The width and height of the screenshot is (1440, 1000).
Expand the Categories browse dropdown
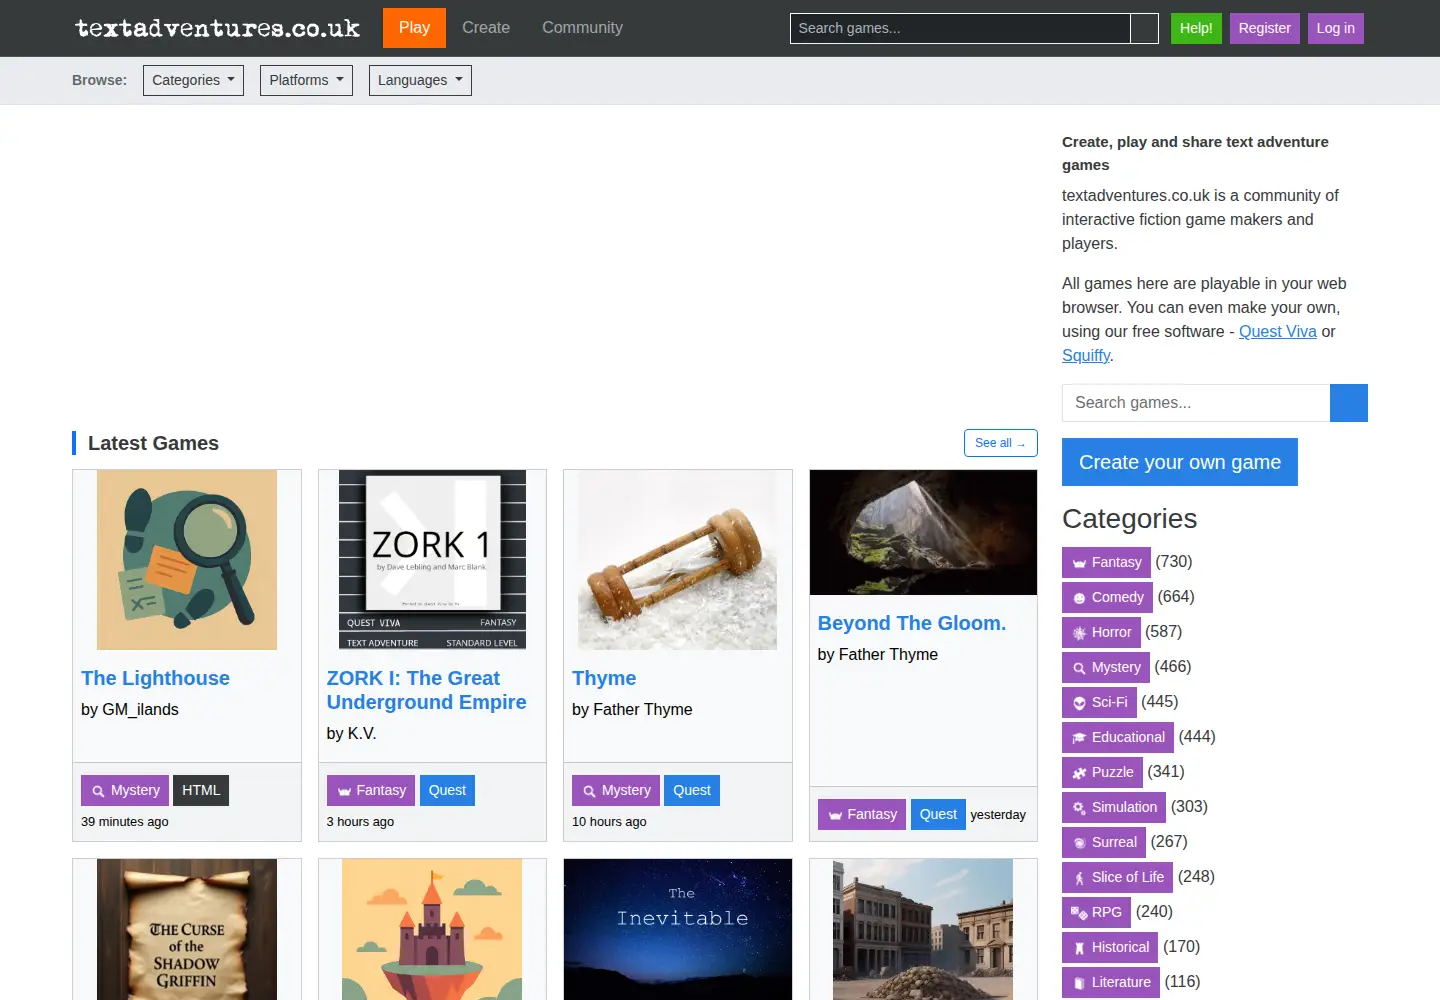193,80
